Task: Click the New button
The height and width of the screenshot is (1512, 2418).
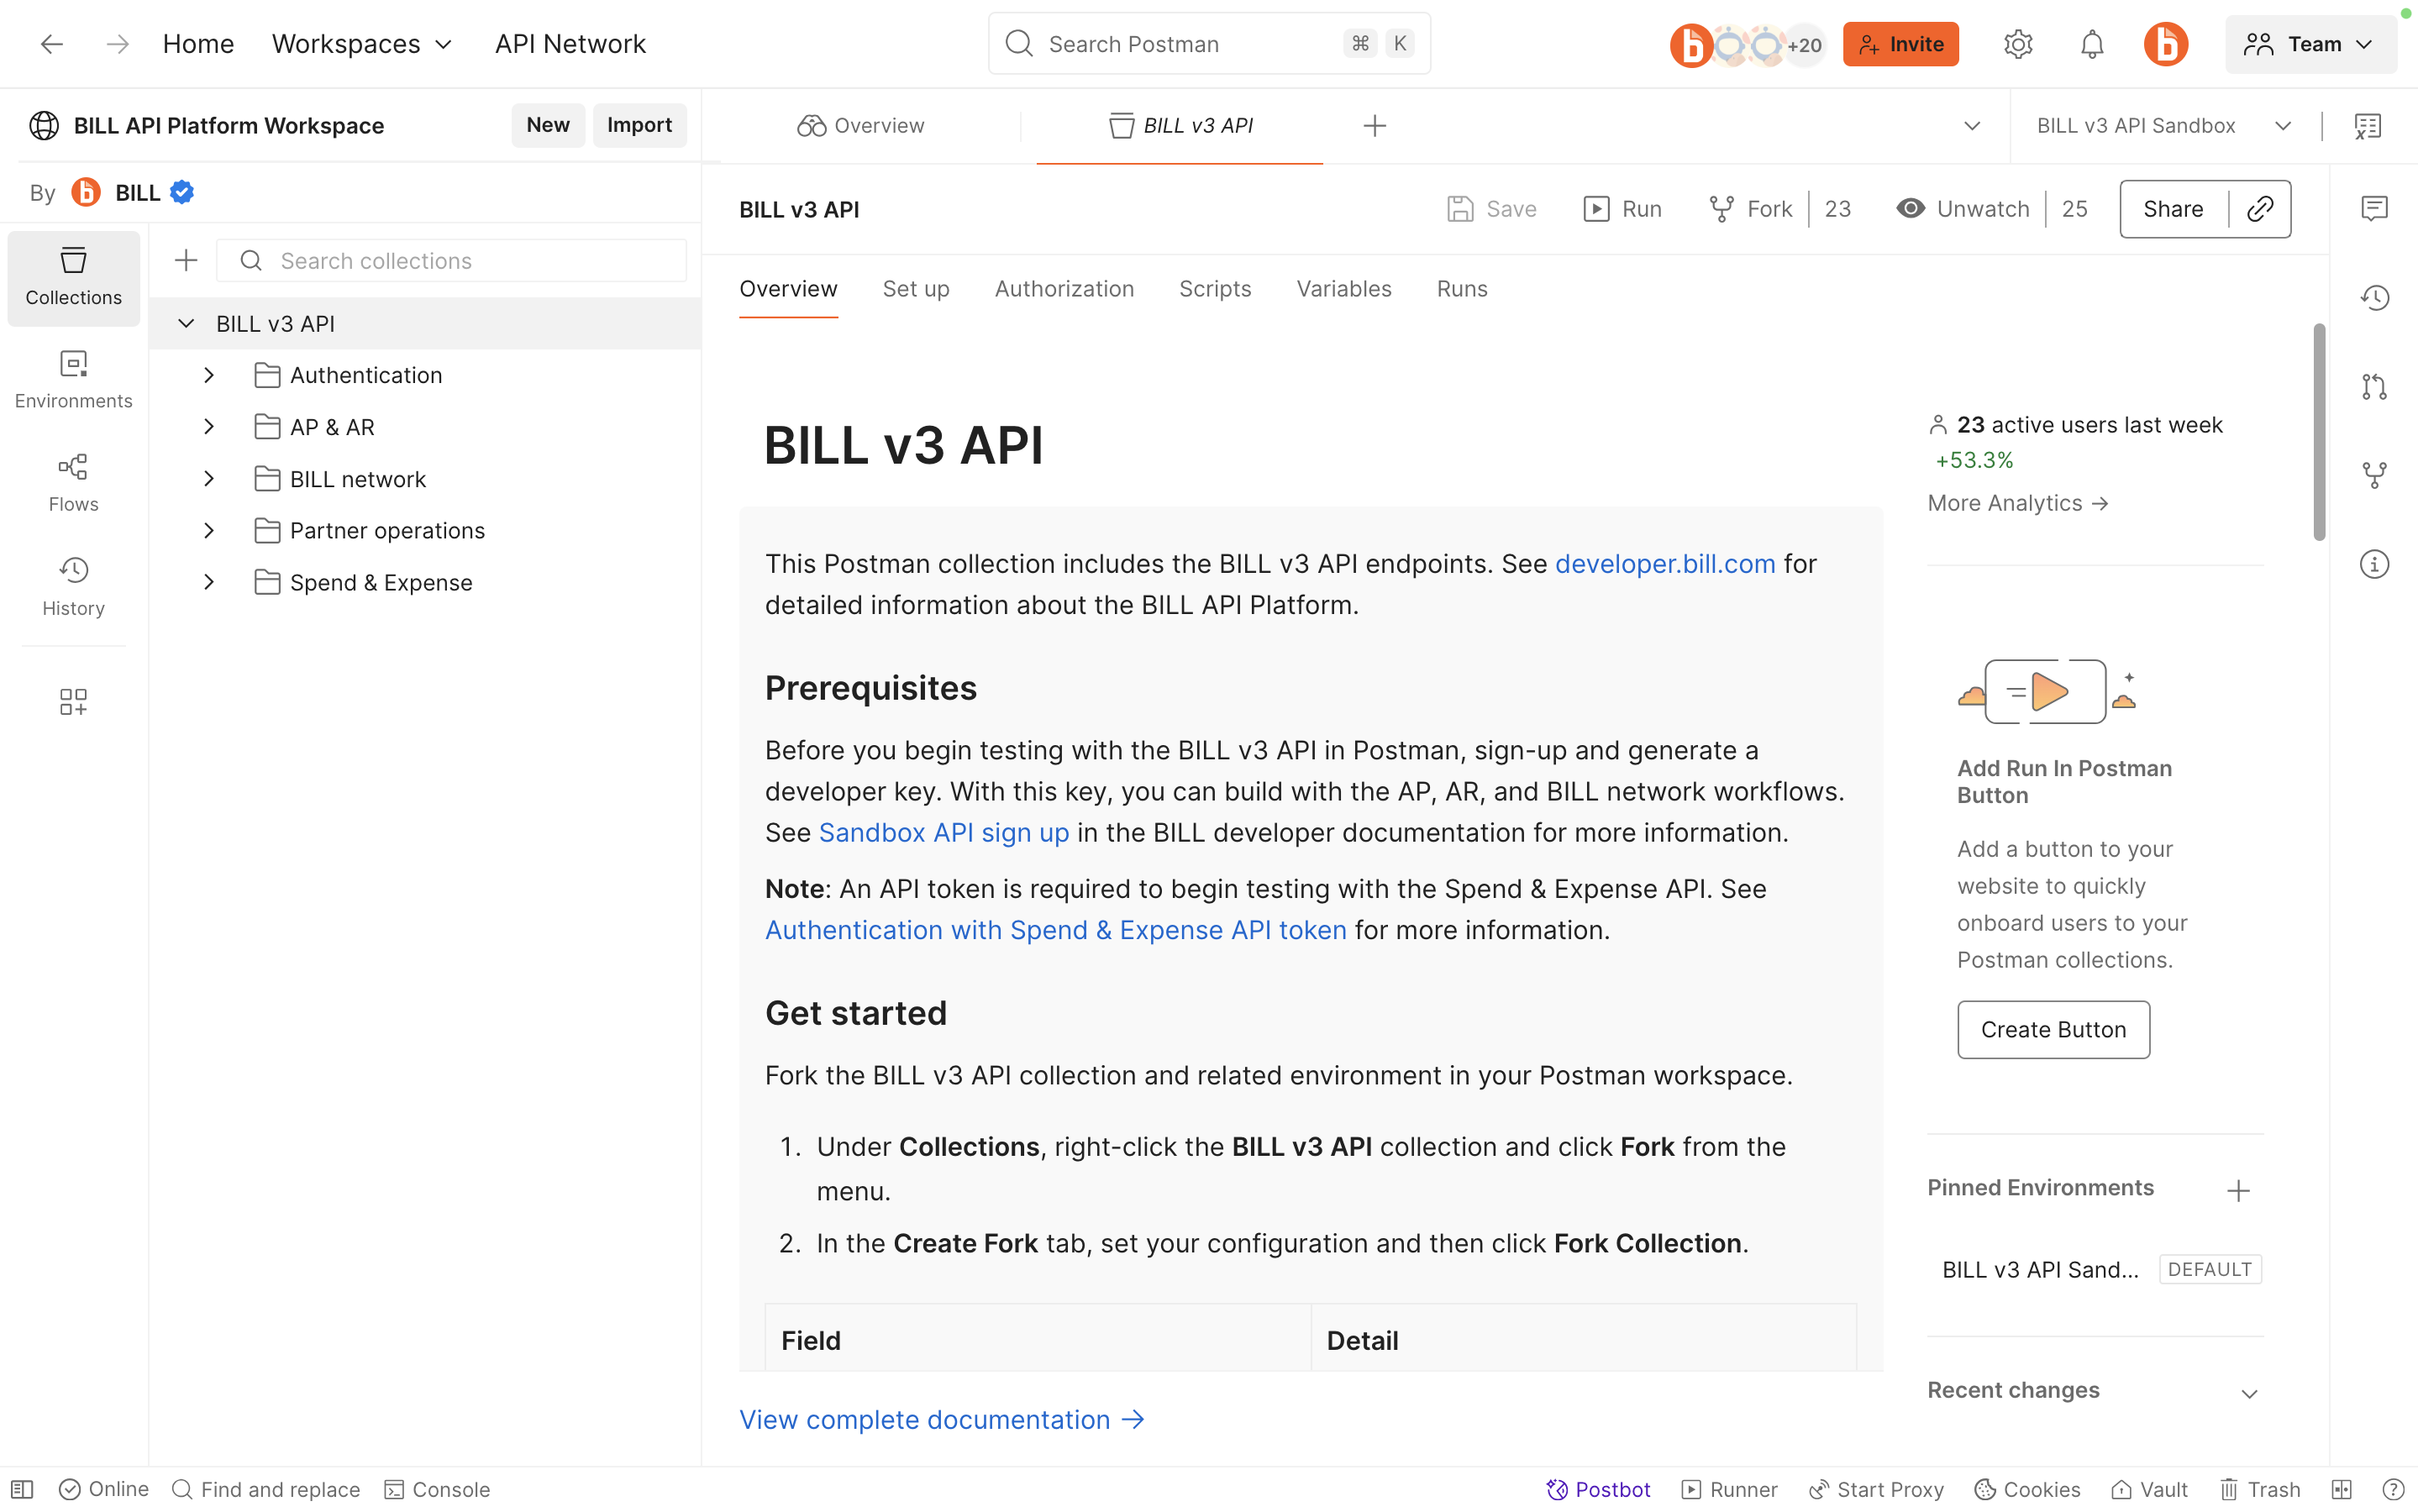Action: (x=548, y=125)
